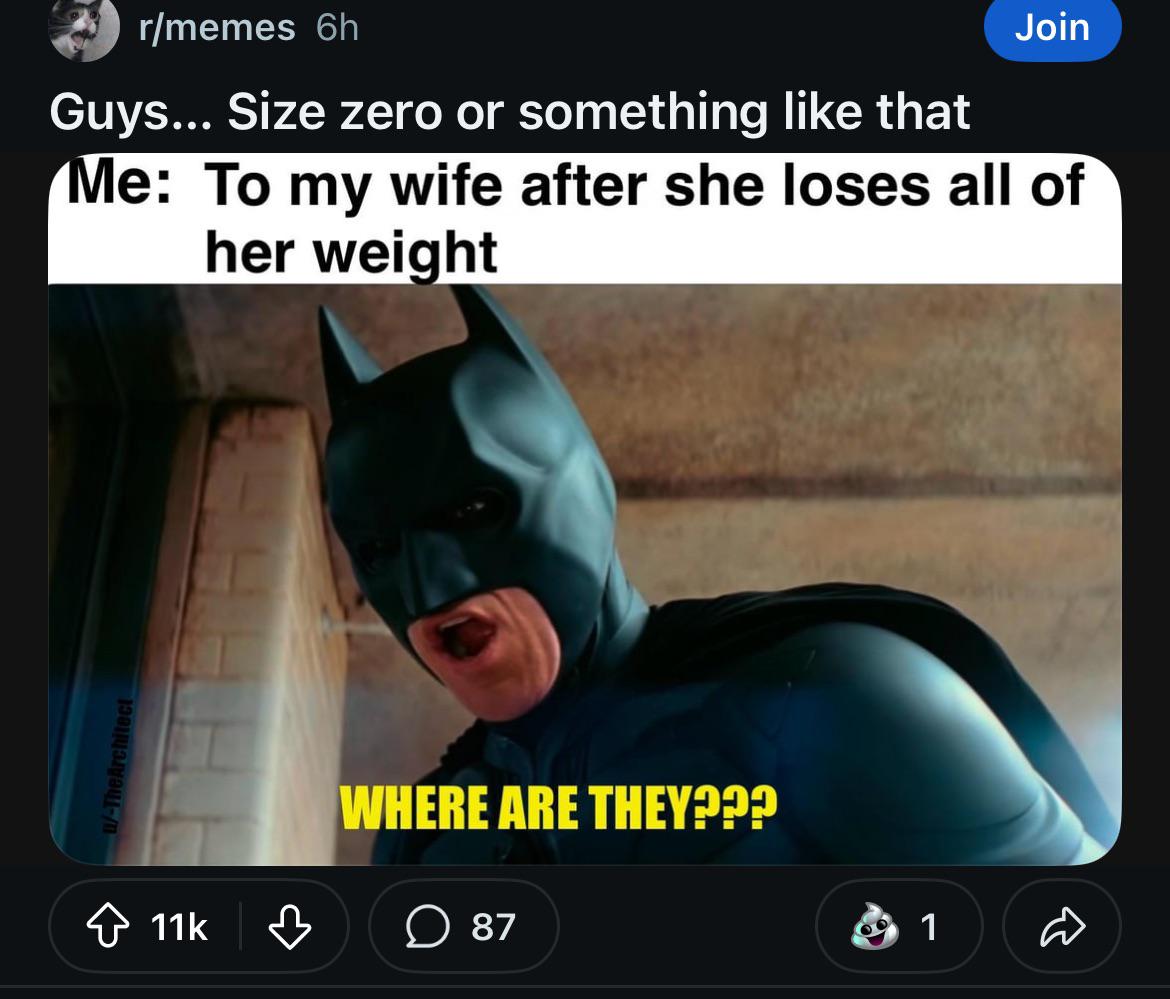The height and width of the screenshot is (999, 1170).
Task: Click the 6h post timestamp
Action: (x=337, y=28)
